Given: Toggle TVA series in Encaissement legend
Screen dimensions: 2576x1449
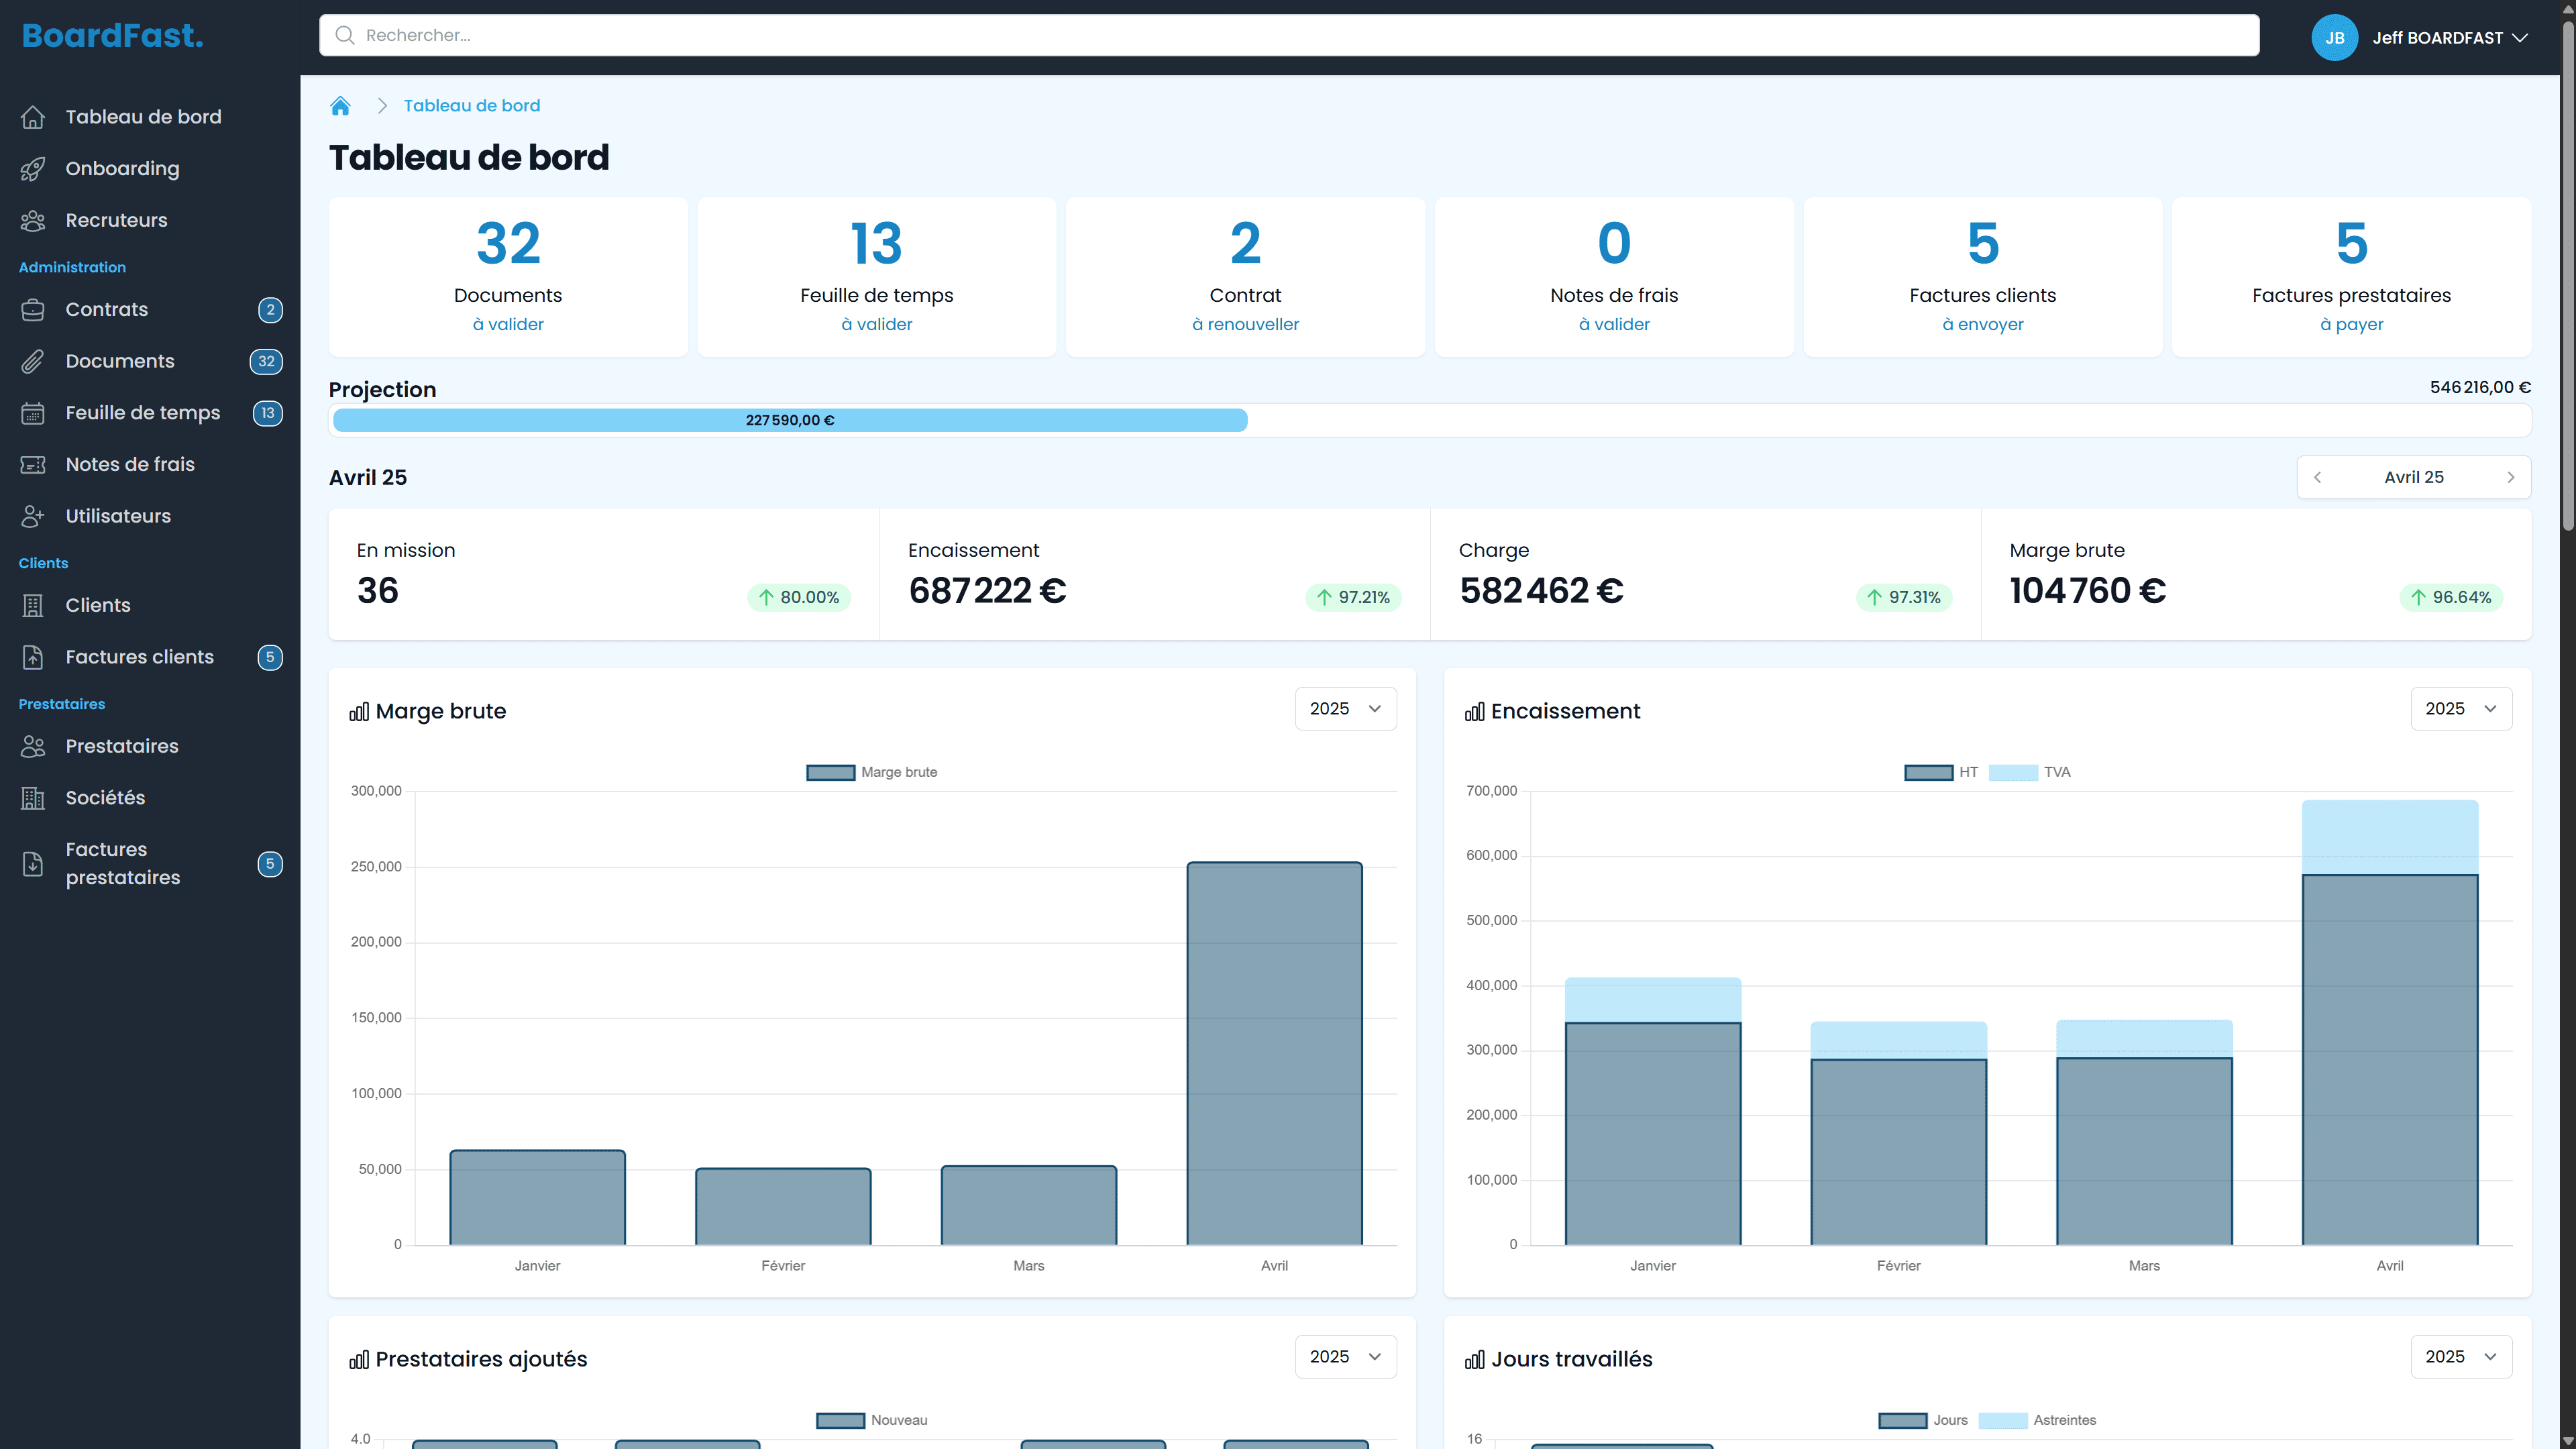Looking at the screenshot, I should 2029,772.
